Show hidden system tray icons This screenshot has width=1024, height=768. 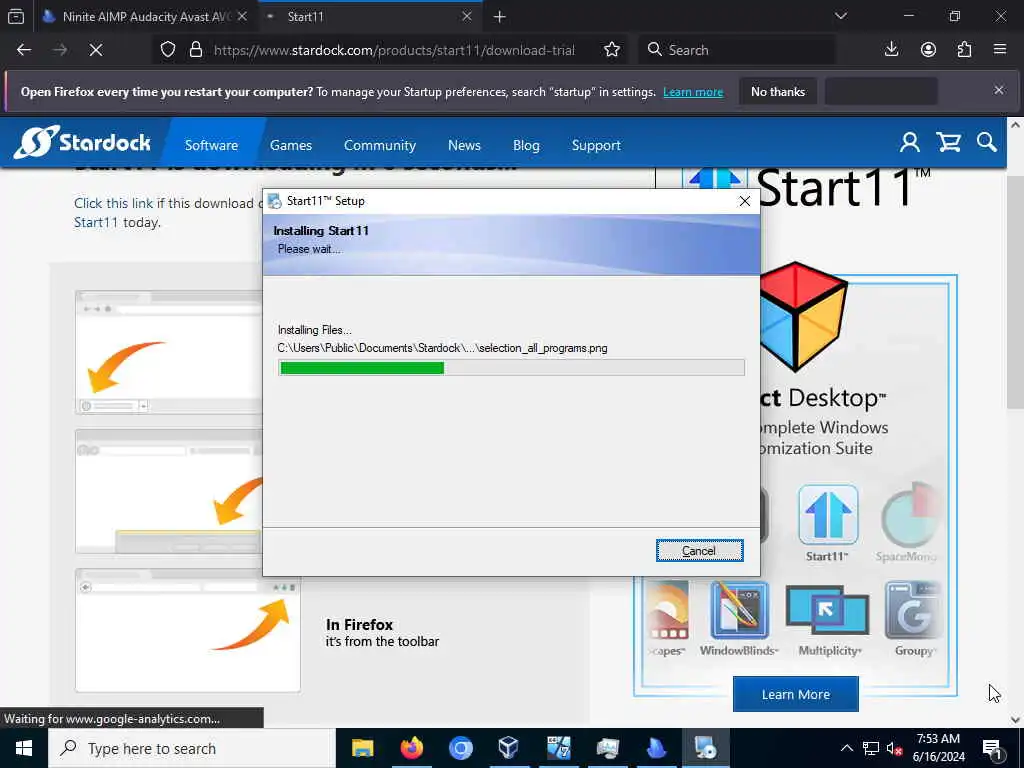(846, 748)
